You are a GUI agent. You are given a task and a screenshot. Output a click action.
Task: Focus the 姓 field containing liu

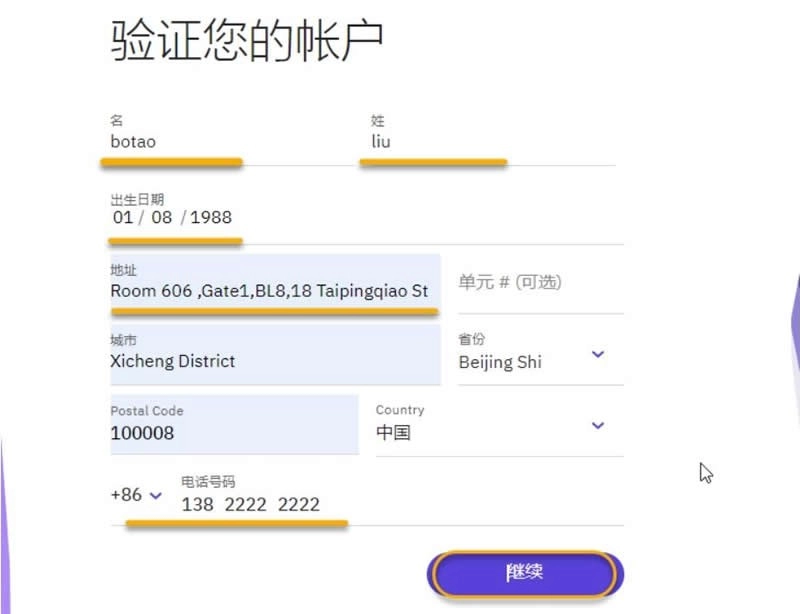[x=490, y=142]
